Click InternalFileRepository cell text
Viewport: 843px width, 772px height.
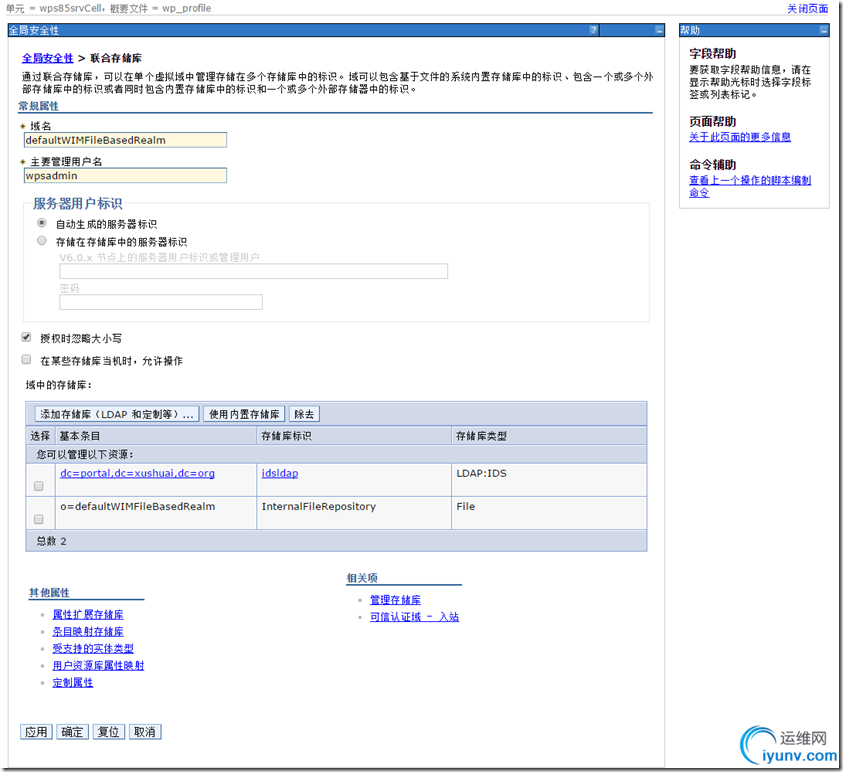point(318,506)
